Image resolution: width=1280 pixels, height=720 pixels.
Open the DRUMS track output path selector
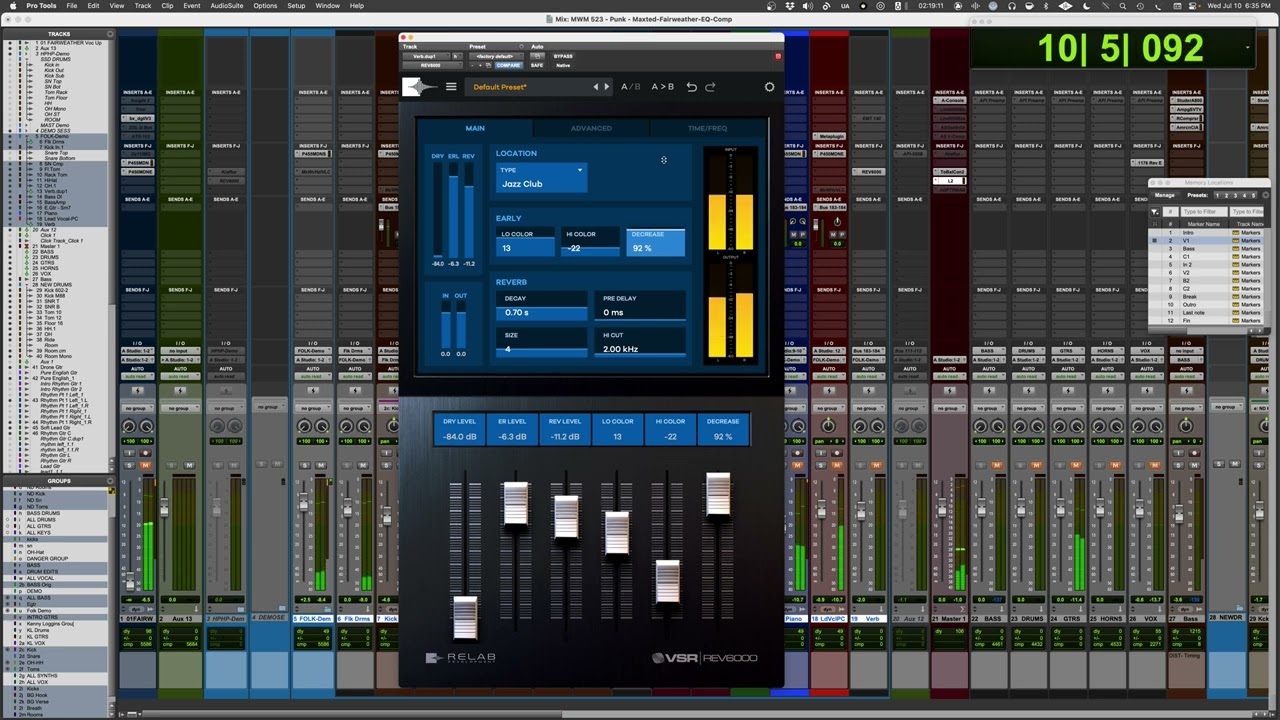(1029, 360)
